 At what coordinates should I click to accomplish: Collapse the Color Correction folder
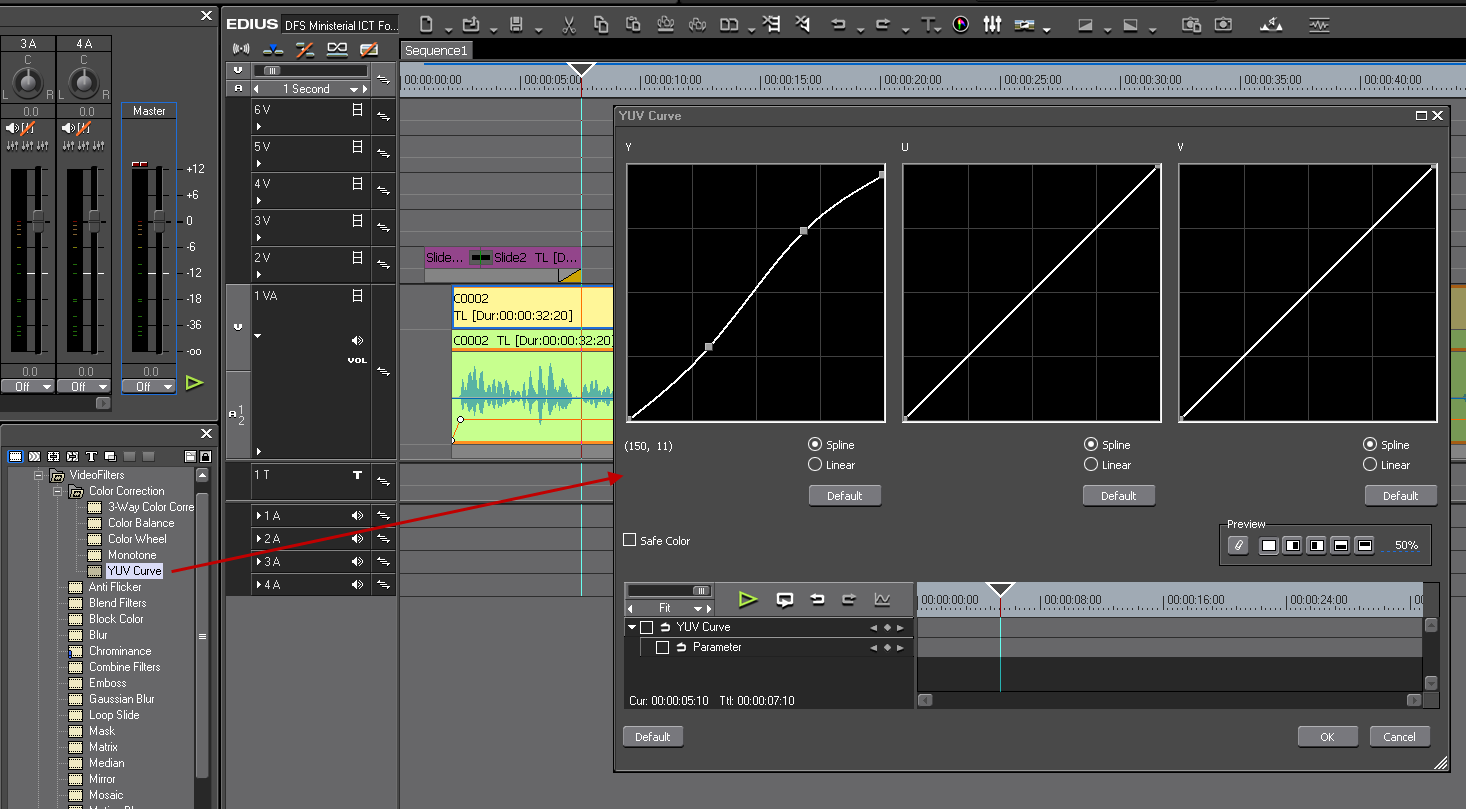[x=58, y=491]
